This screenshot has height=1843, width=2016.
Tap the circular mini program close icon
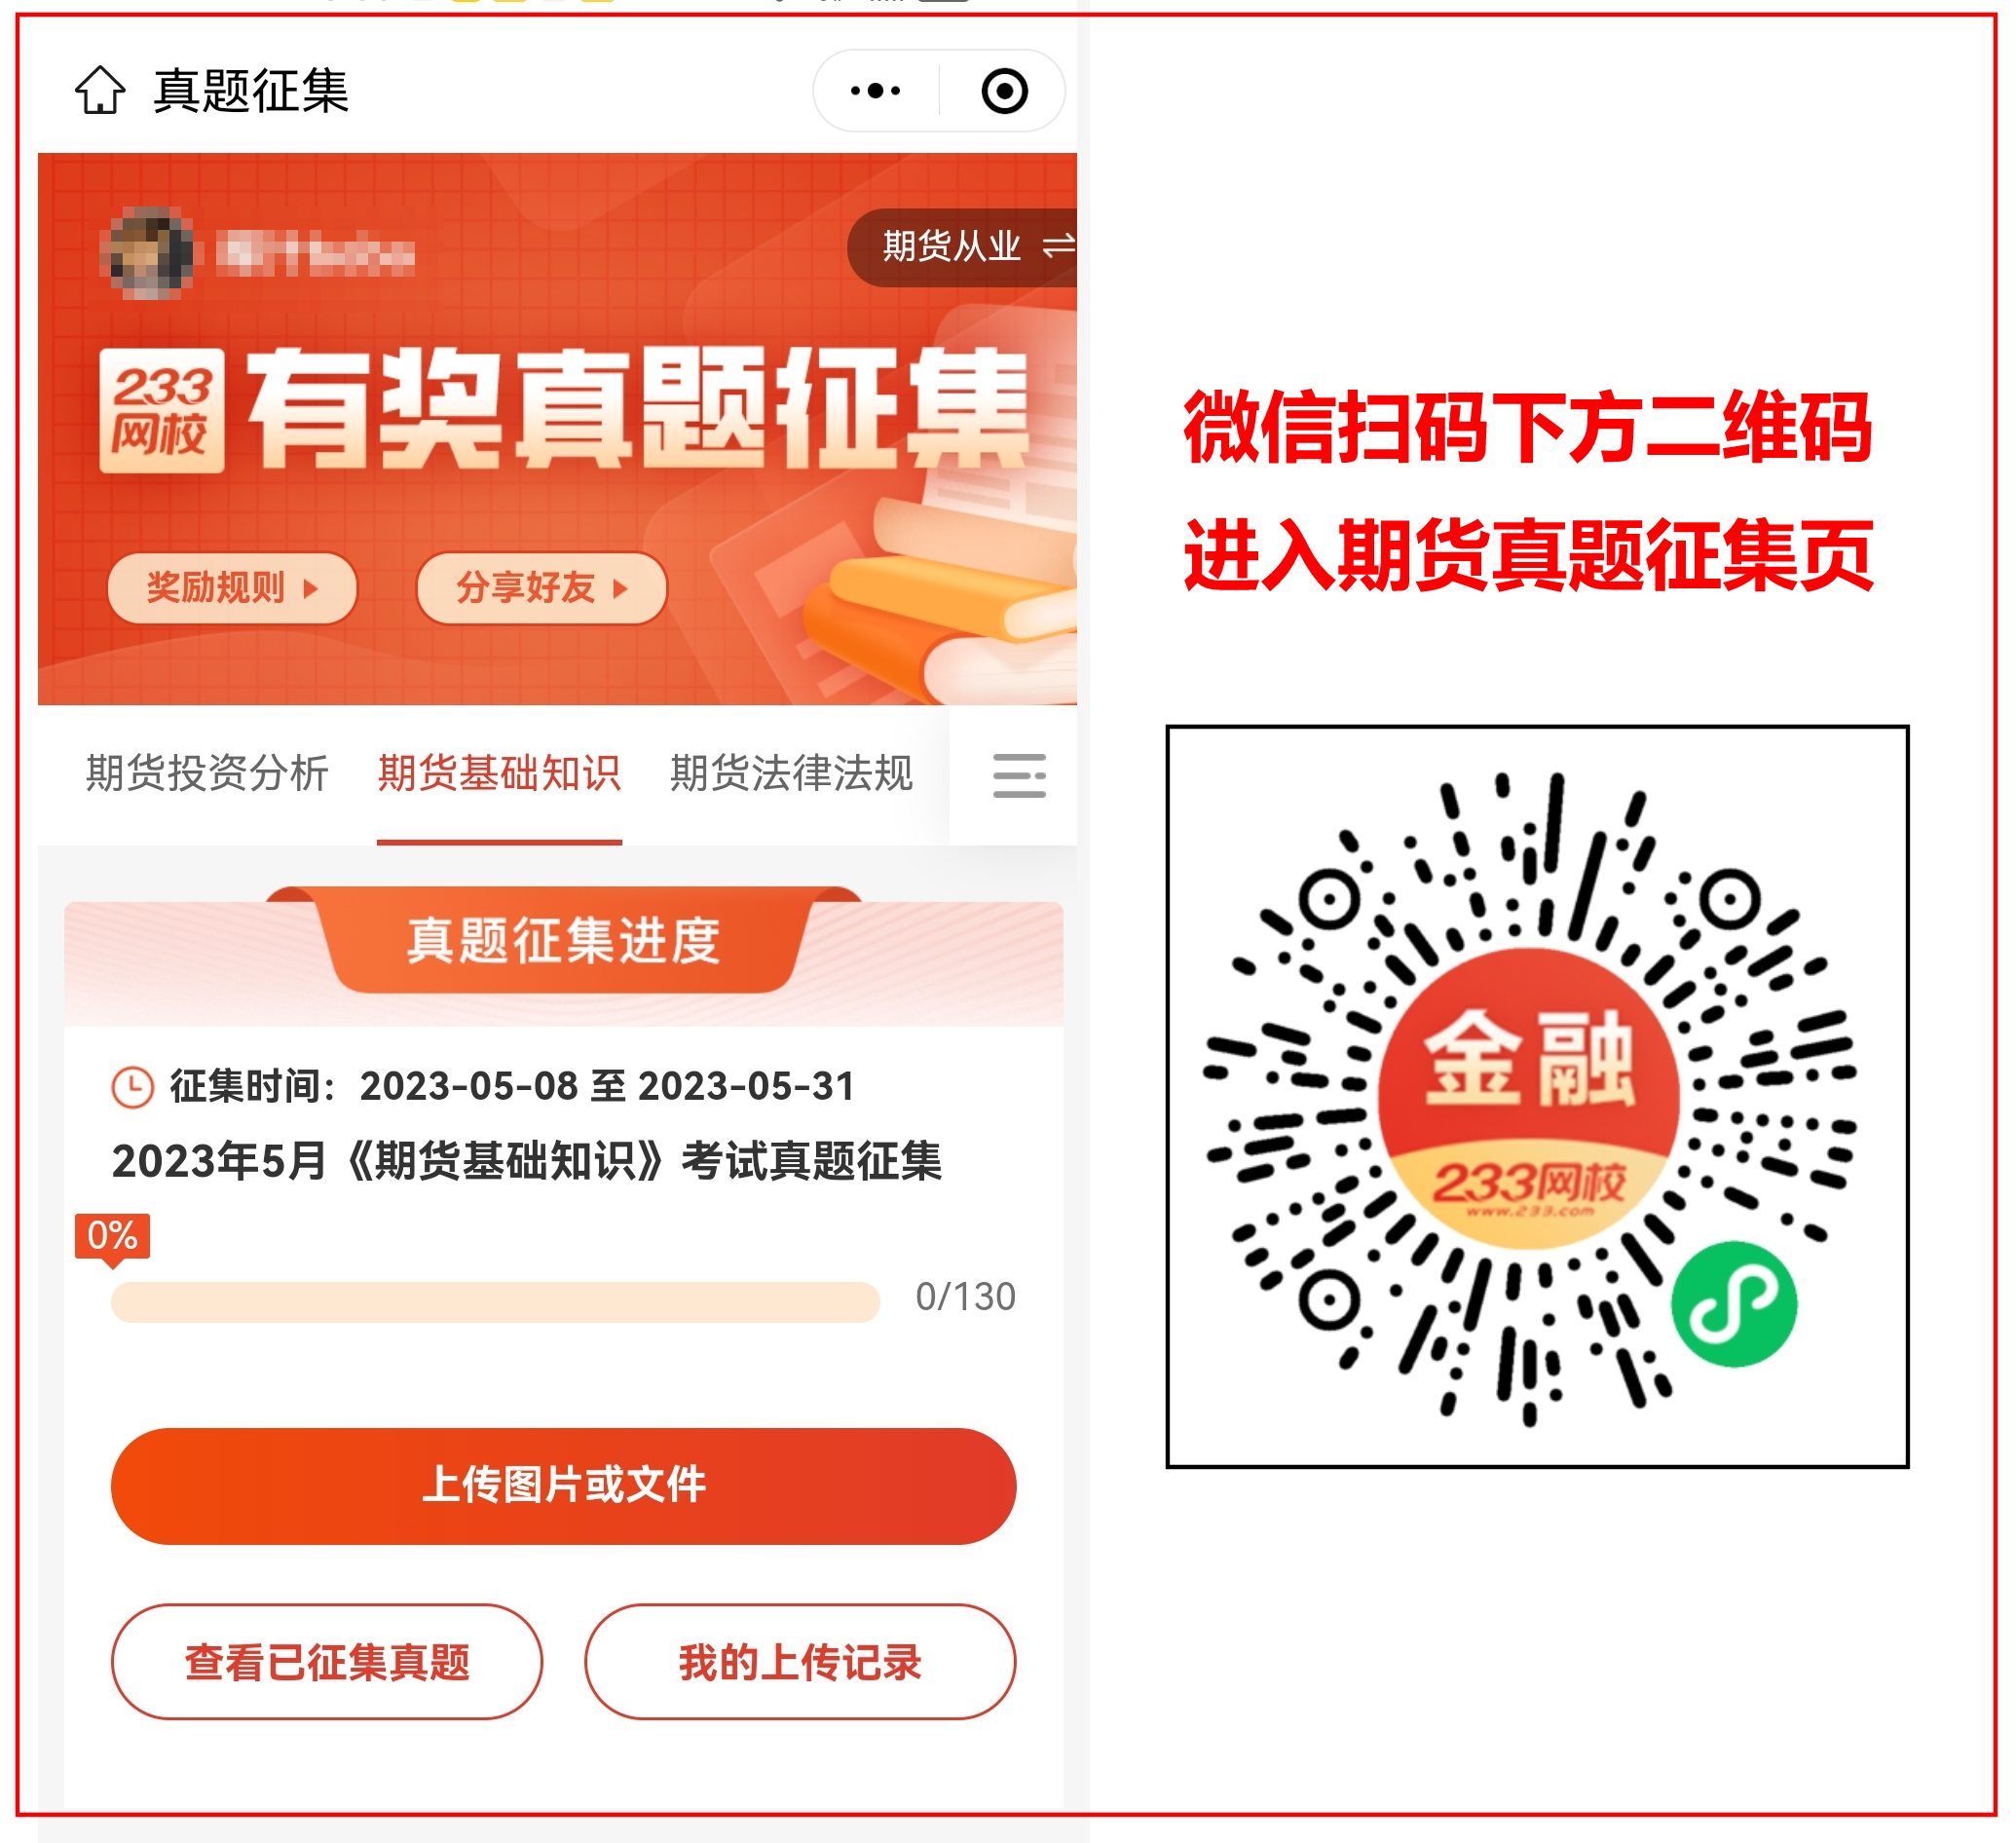point(1004,91)
